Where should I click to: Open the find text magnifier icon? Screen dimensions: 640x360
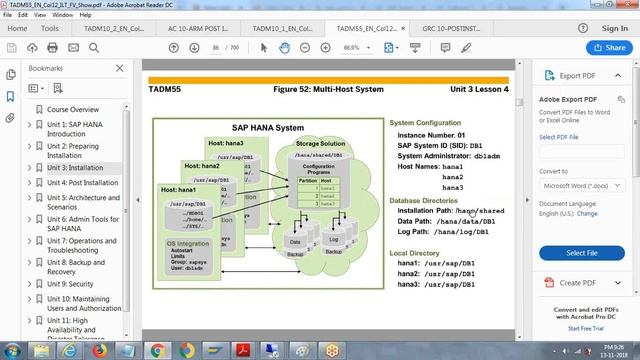(x=94, y=48)
